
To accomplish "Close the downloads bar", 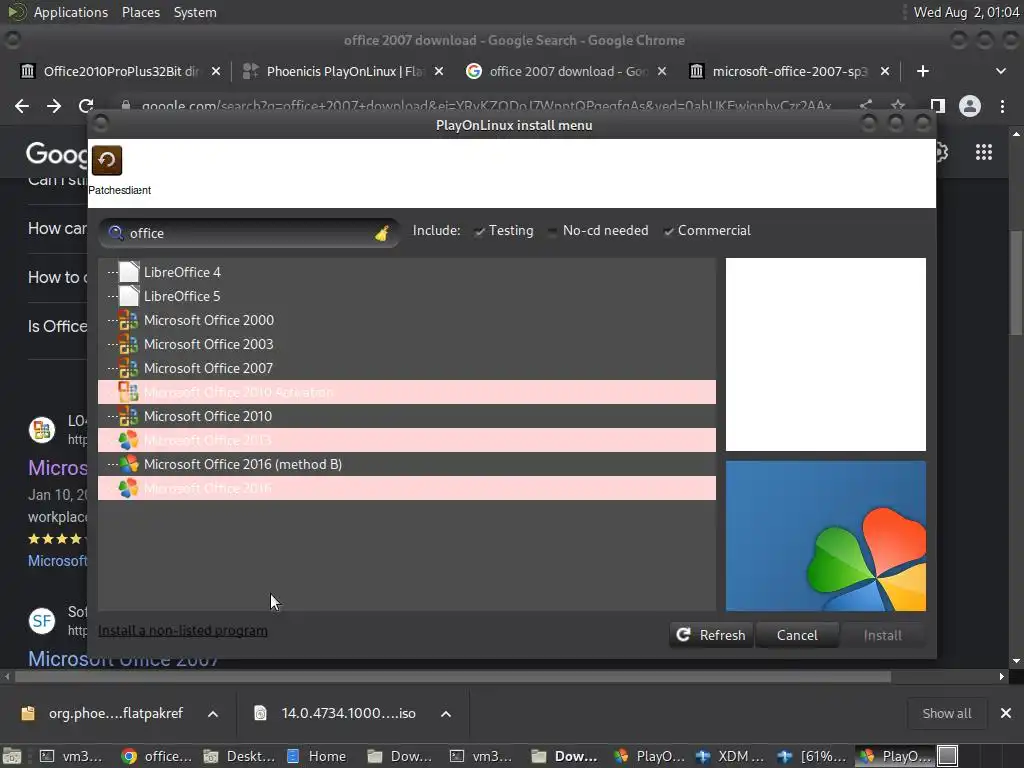I will point(1006,713).
